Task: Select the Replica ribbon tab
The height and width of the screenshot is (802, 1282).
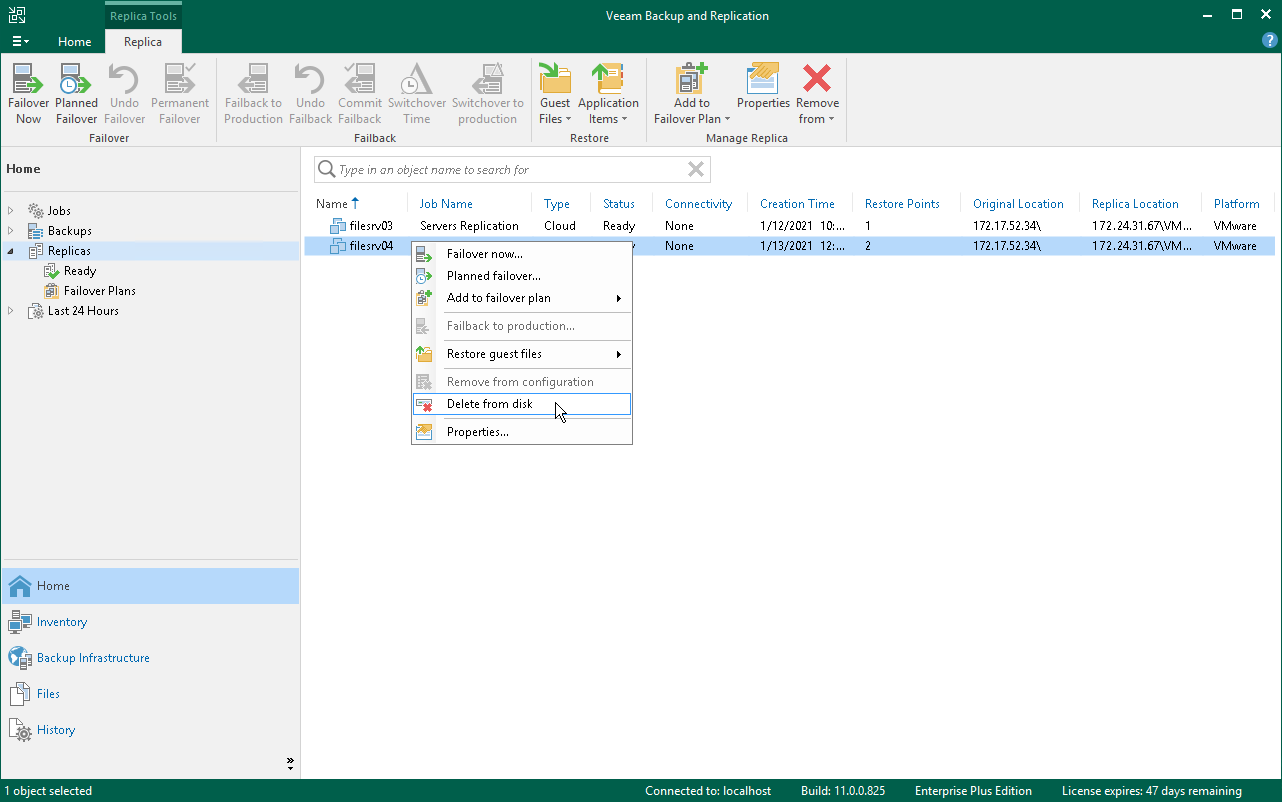Action: (143, 42)
